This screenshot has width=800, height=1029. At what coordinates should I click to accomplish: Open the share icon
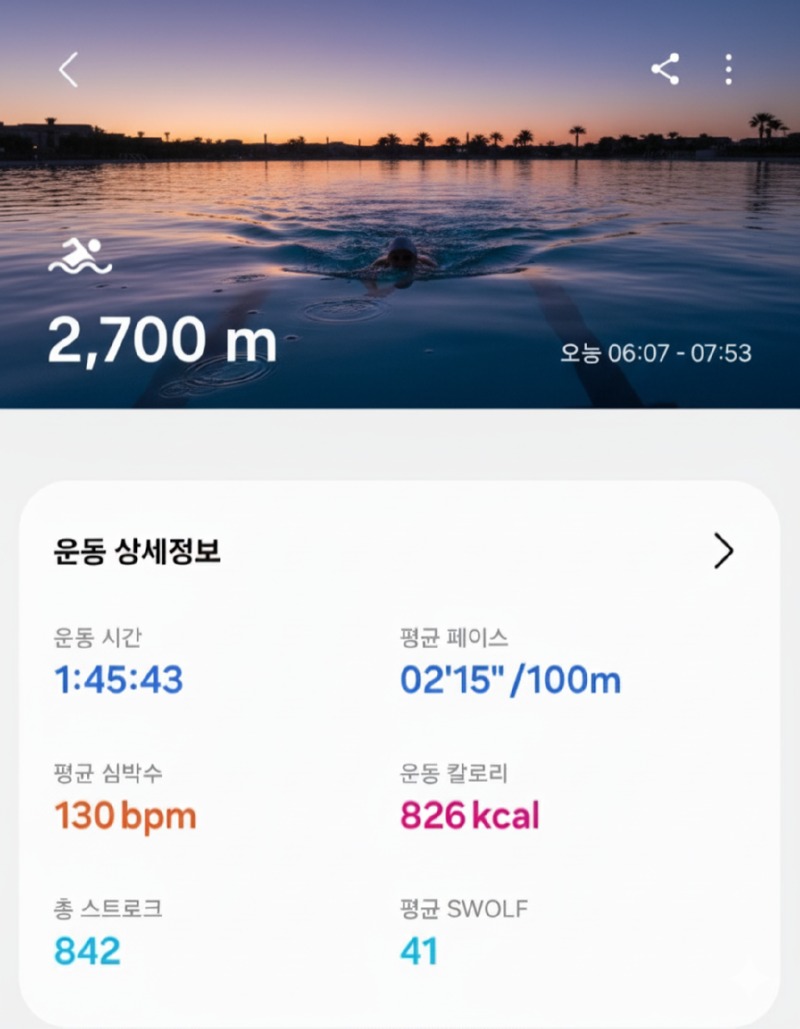point(665,69)
